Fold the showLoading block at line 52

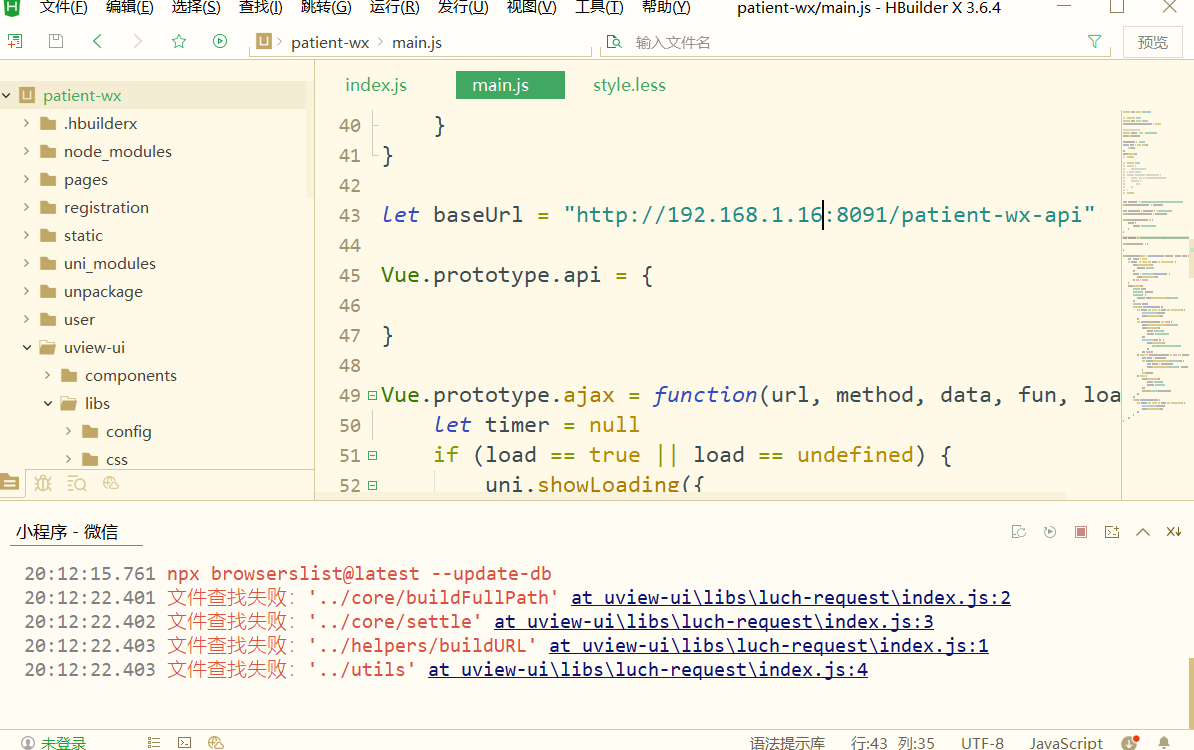pyautogui.click(x=372, y=485)
